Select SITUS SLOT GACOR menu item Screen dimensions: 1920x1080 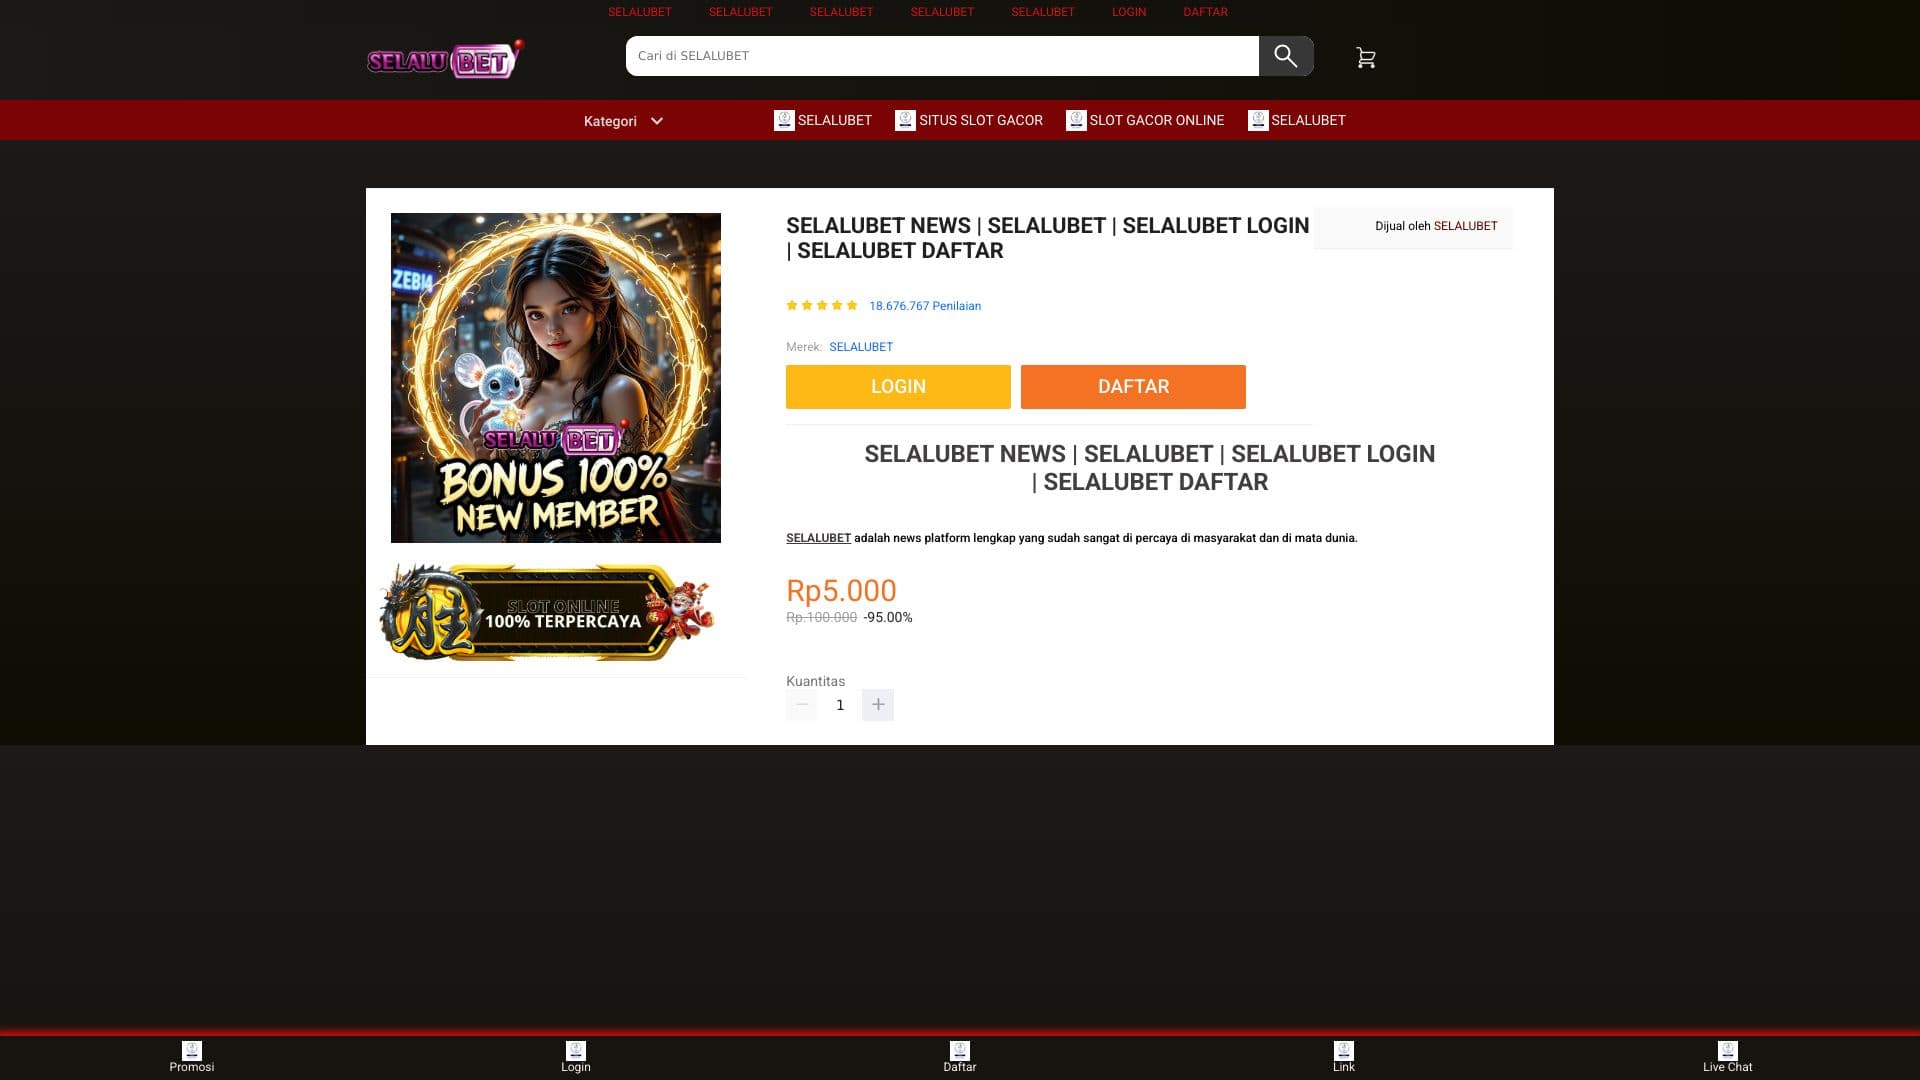969,120
